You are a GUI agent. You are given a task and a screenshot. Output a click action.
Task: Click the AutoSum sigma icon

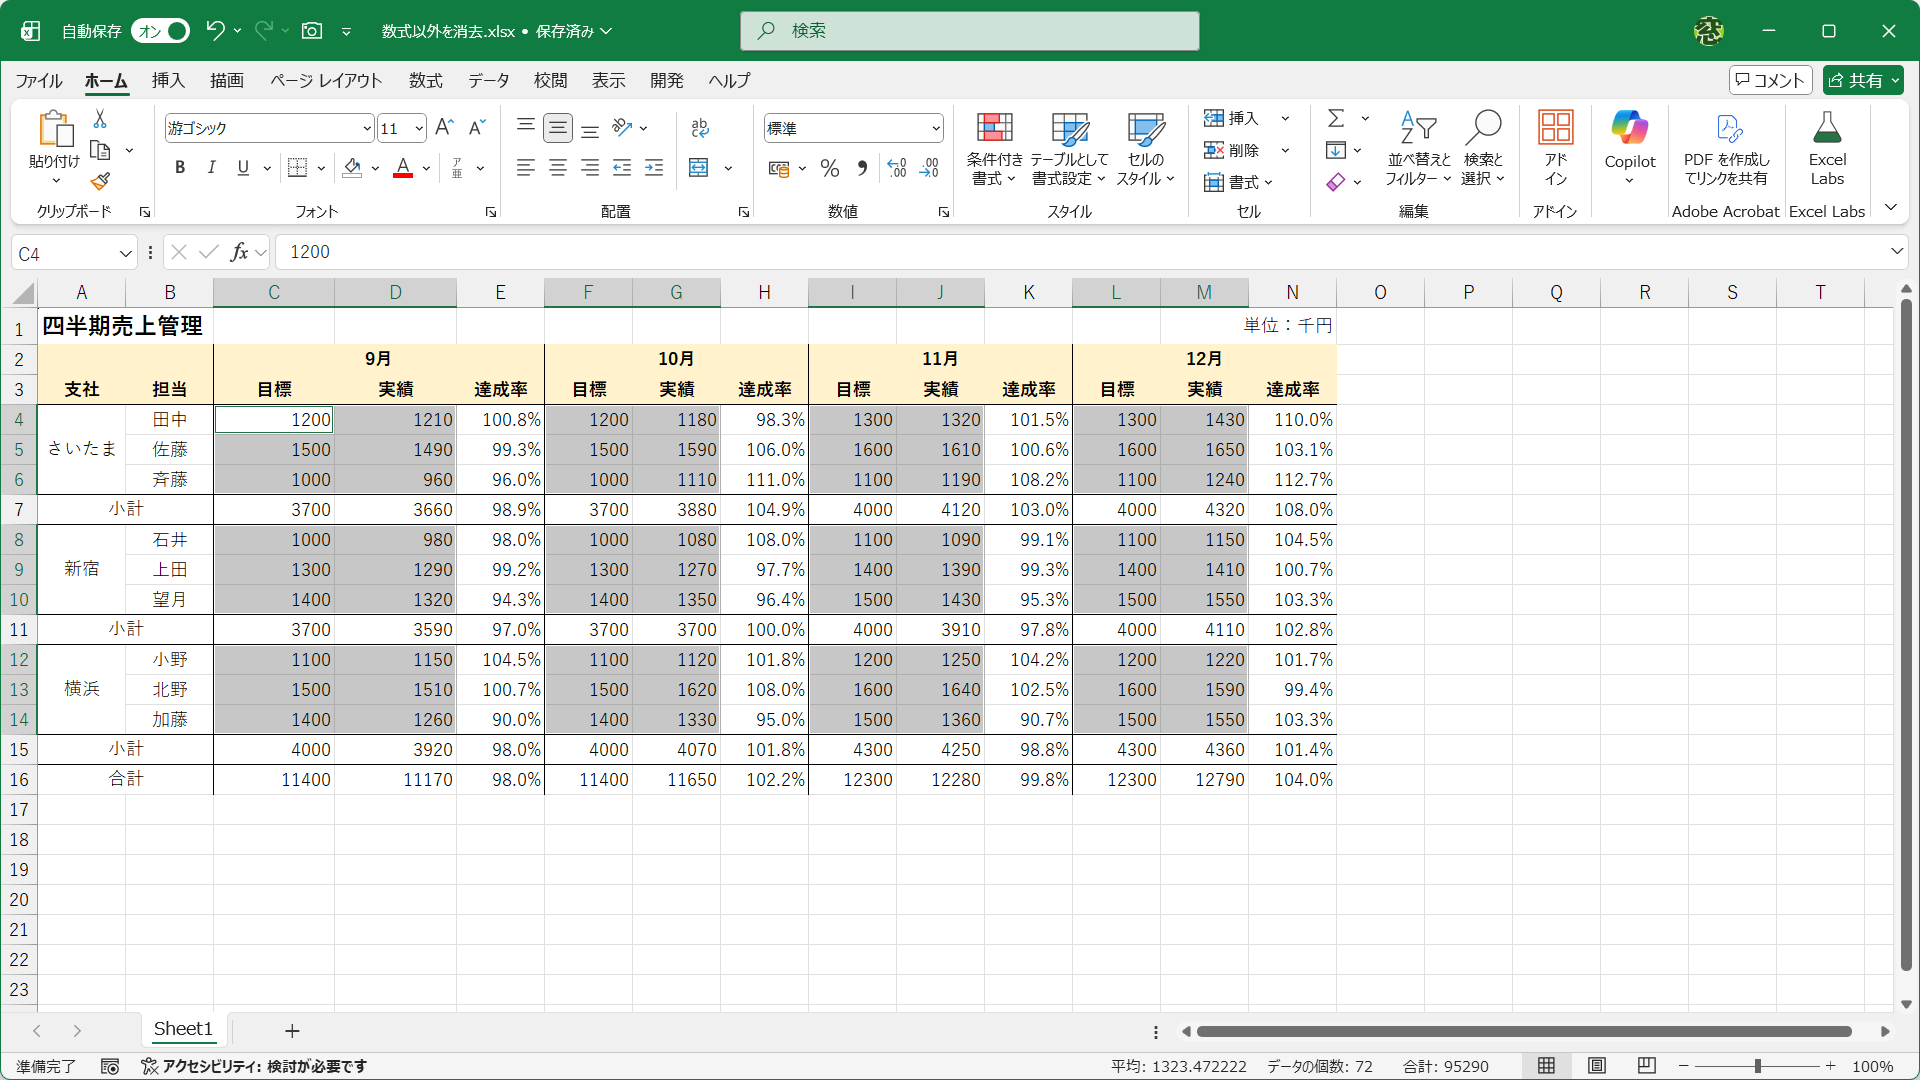point(1336,118)
